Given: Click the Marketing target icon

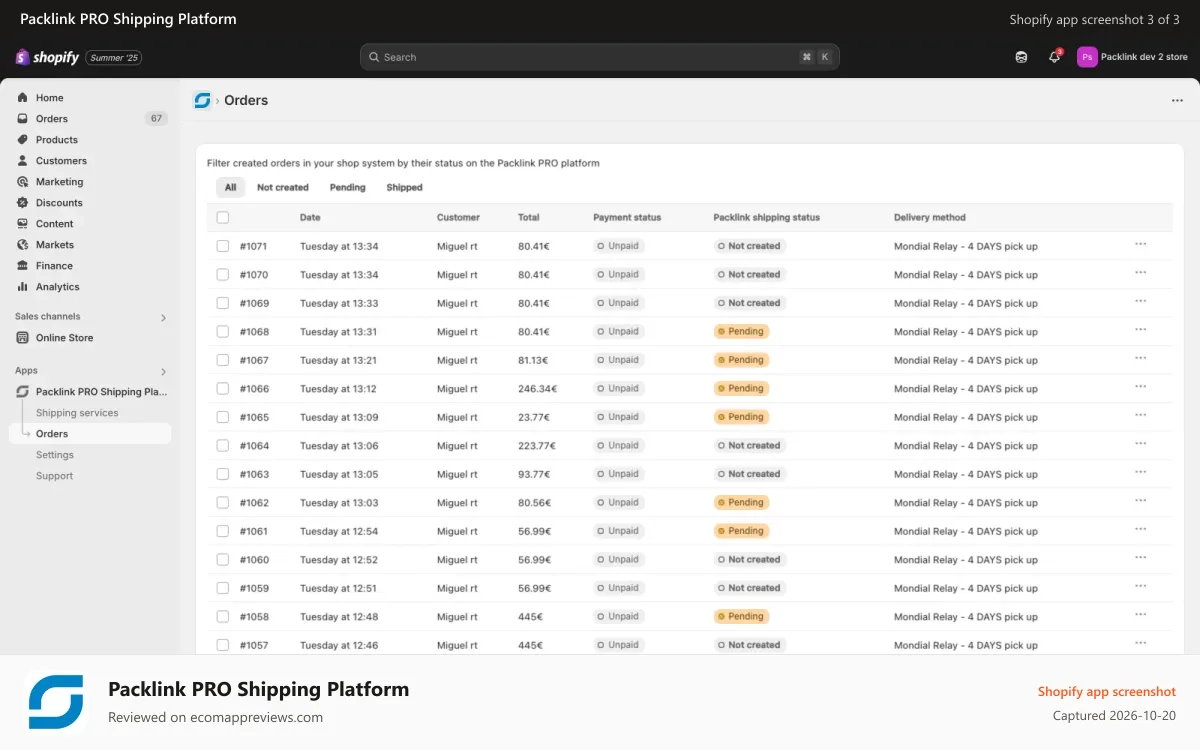Looking at the screenshot, I should (x=23, y=182).
